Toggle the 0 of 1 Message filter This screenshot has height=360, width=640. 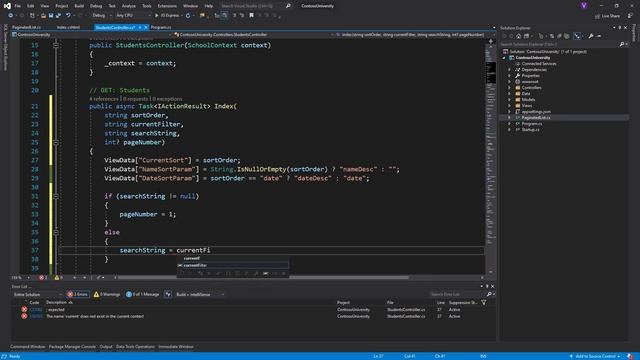(142, 294)
